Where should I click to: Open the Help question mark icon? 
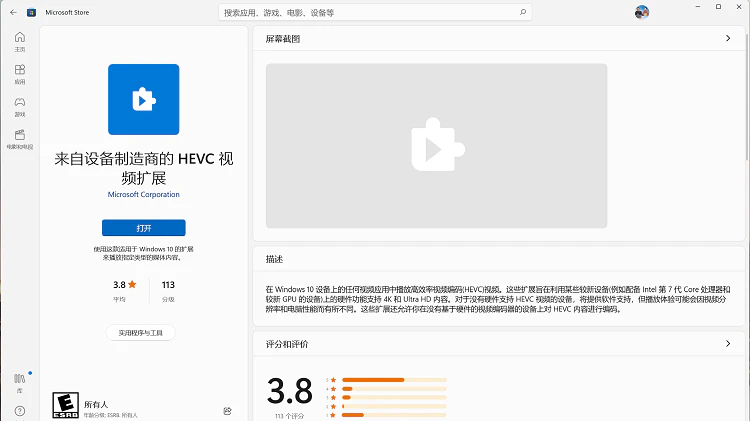click(20, 411)
